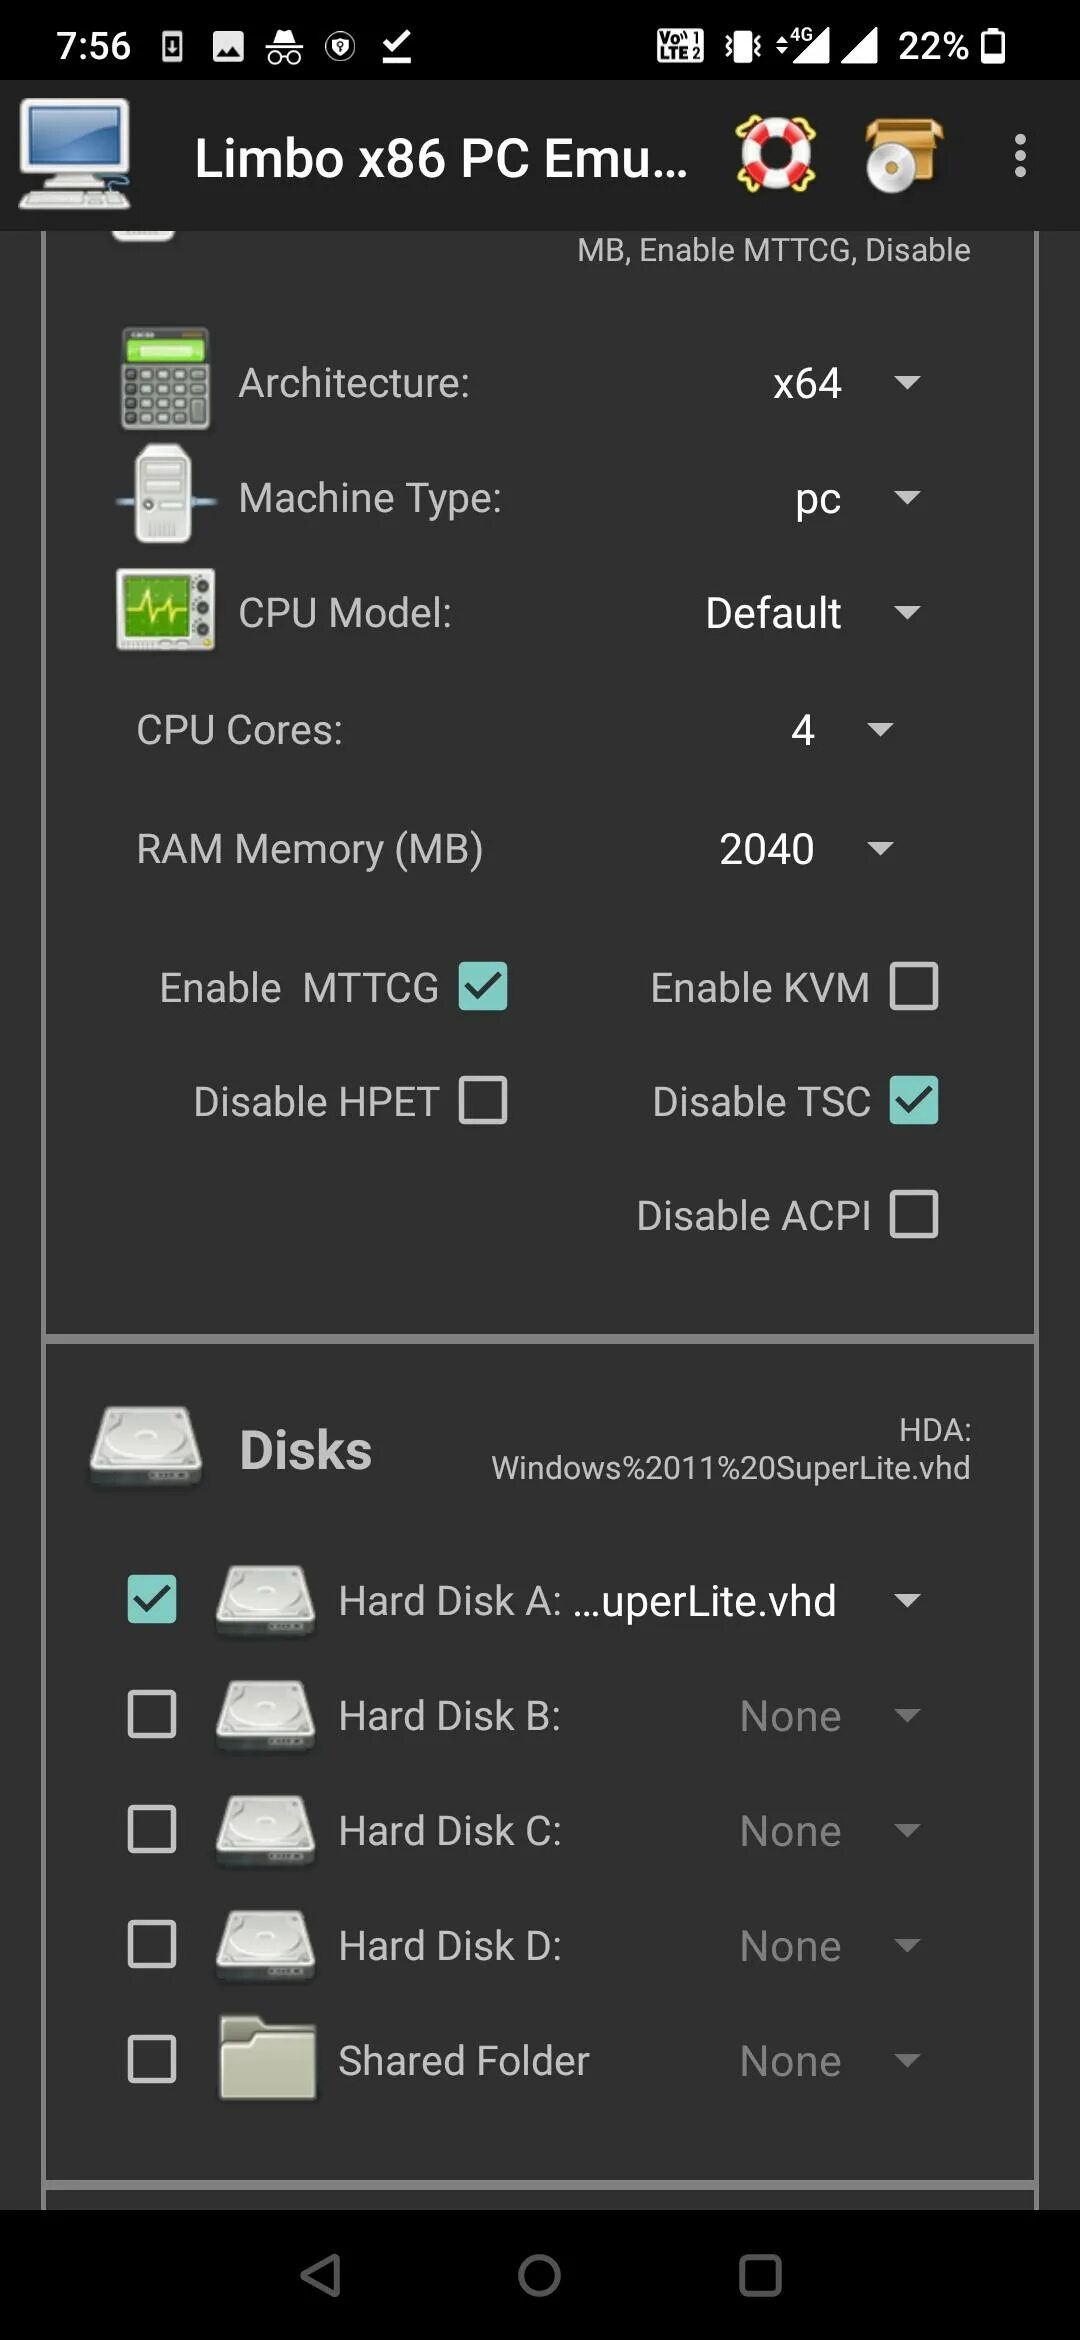Uncheck the Enable MTTCG checkbox
The height and width of the screenshot is (2340, 1080).
(x=483, y=986)
